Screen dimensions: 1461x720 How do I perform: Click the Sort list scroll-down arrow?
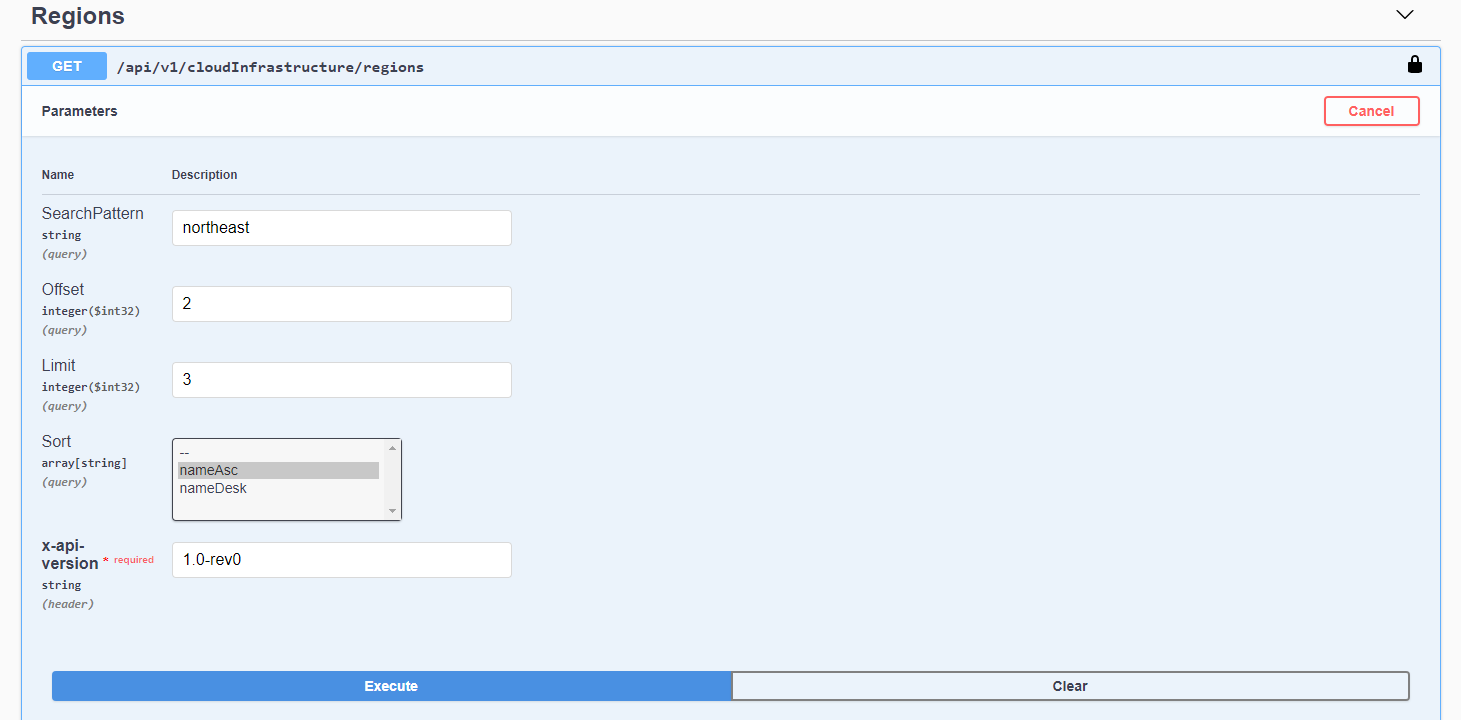point(392,511)
